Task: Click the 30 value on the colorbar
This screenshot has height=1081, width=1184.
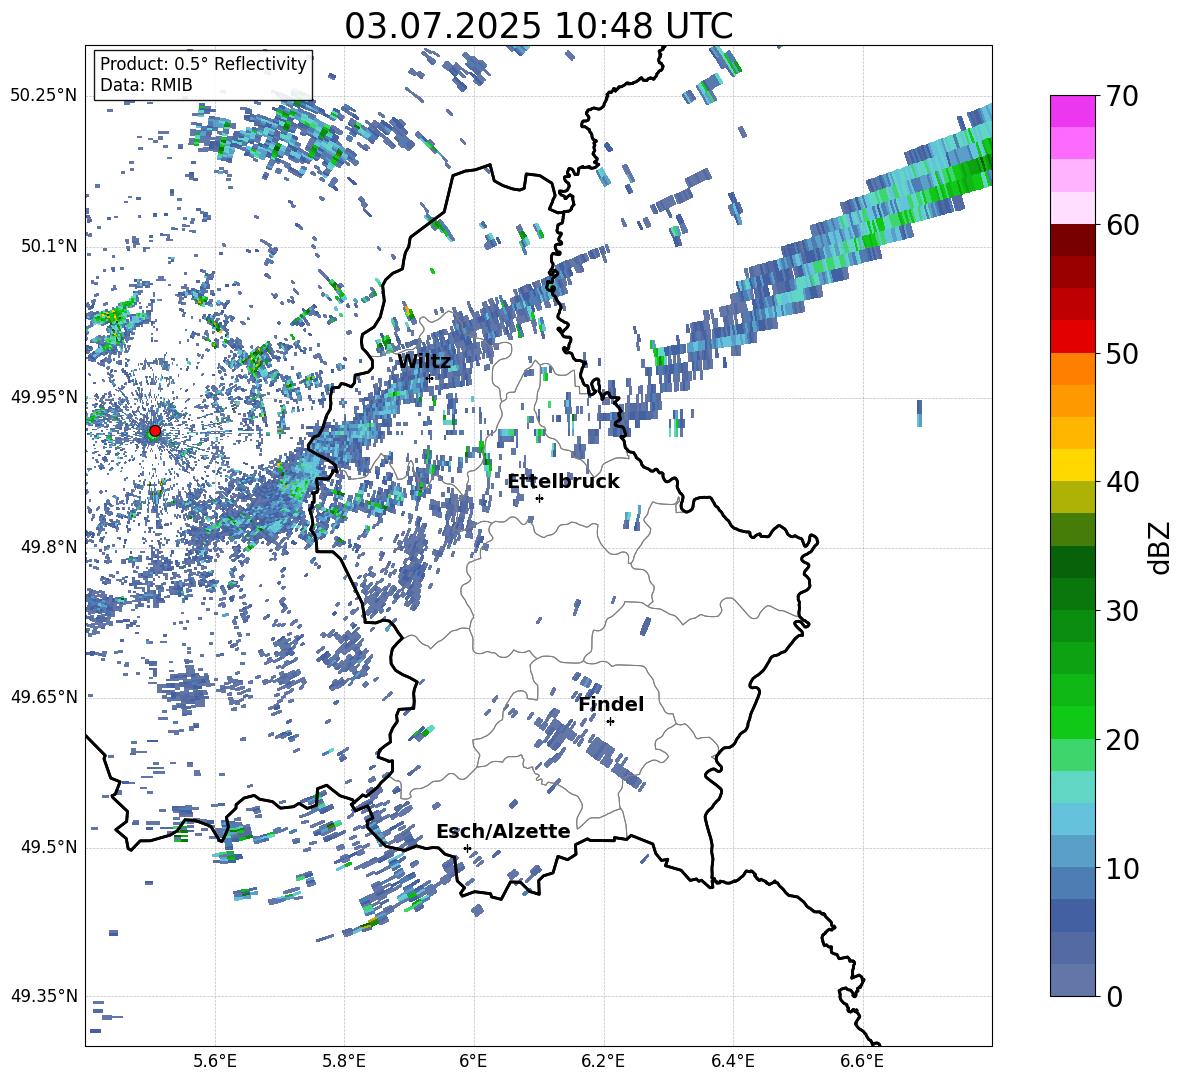Action: pyautogui.click(x=1121, y=611)
